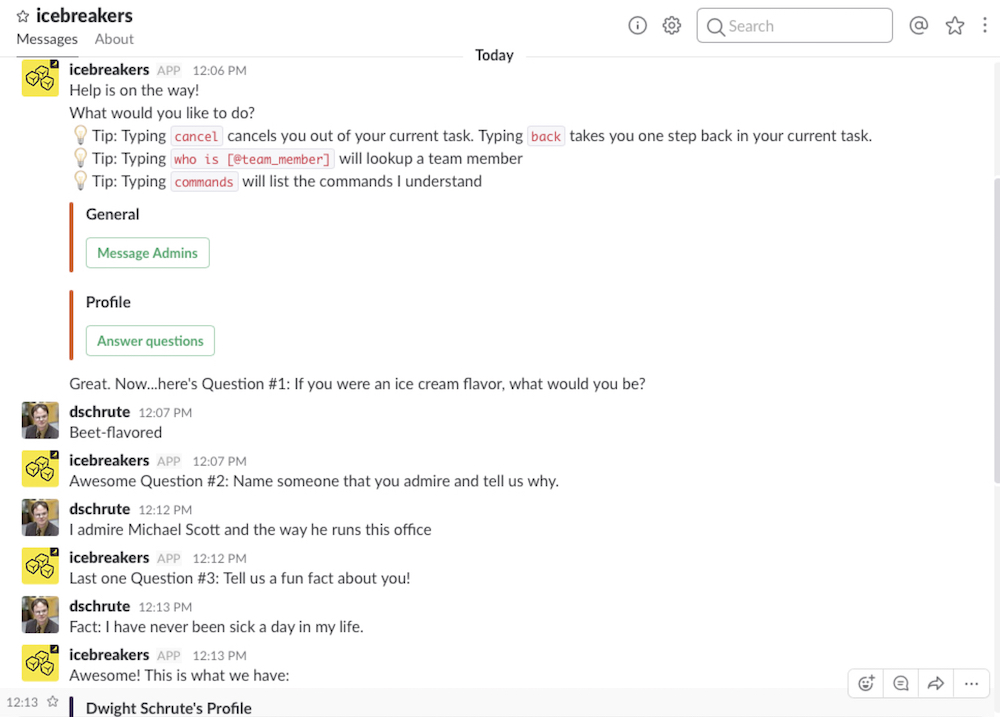Switch to the About tab
1000x717 pixels.
tap(114, 39)
